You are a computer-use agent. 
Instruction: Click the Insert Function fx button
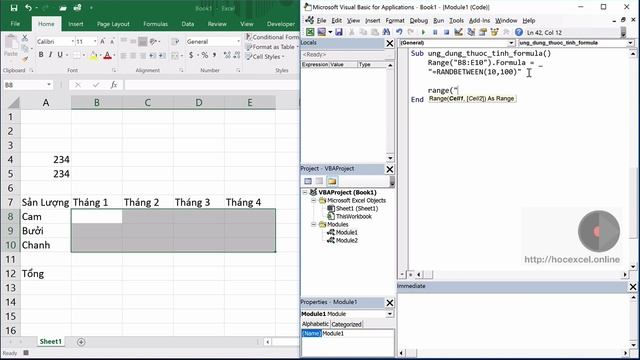point(114,84)
